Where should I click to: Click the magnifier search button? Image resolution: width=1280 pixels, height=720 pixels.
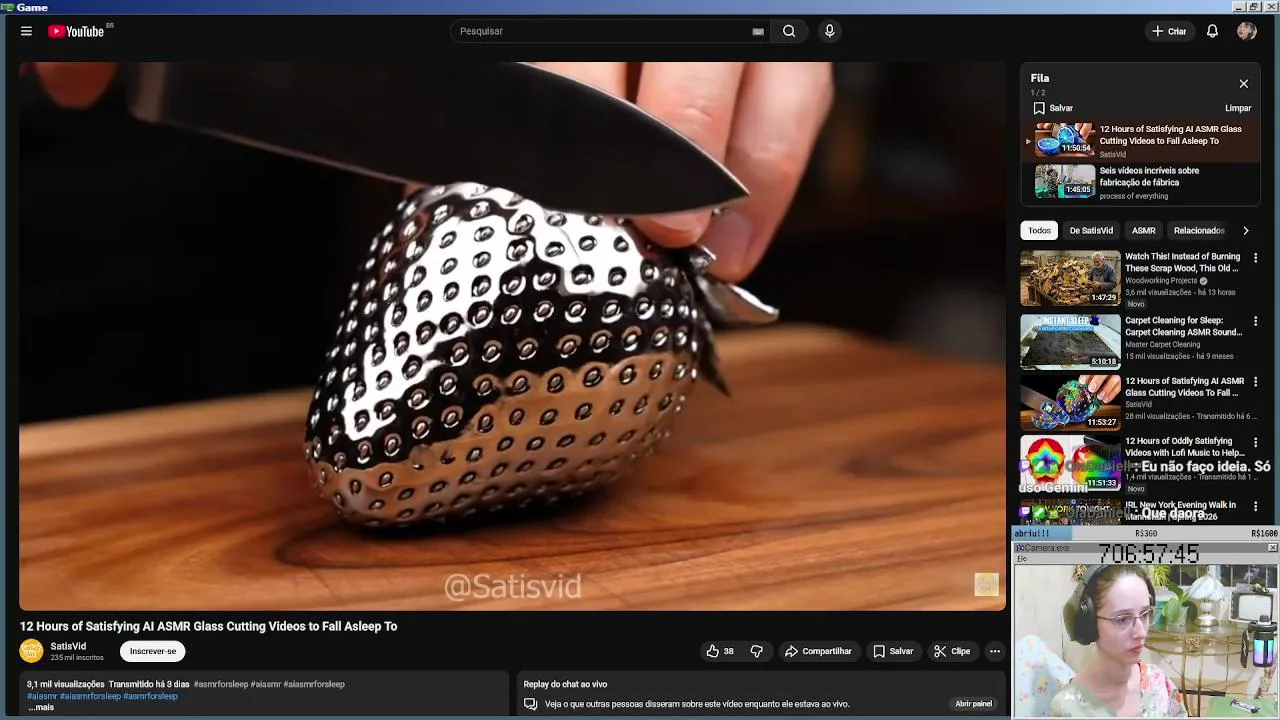[789, 31]
